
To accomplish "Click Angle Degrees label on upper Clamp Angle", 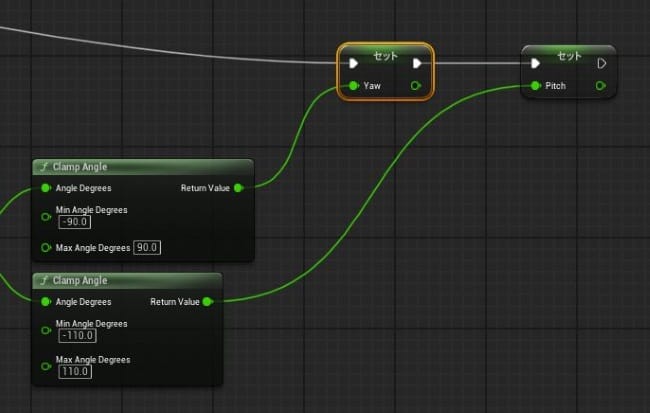I will coord(83,188).
